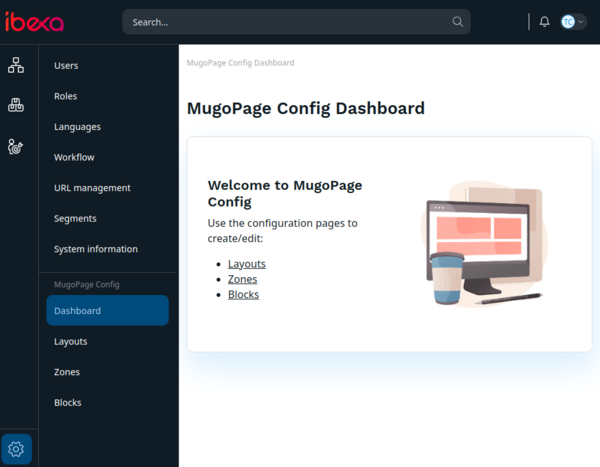Click the MugoPage Config section label
The width and height of the screenshot is (600, 467).
pos(87,284)
